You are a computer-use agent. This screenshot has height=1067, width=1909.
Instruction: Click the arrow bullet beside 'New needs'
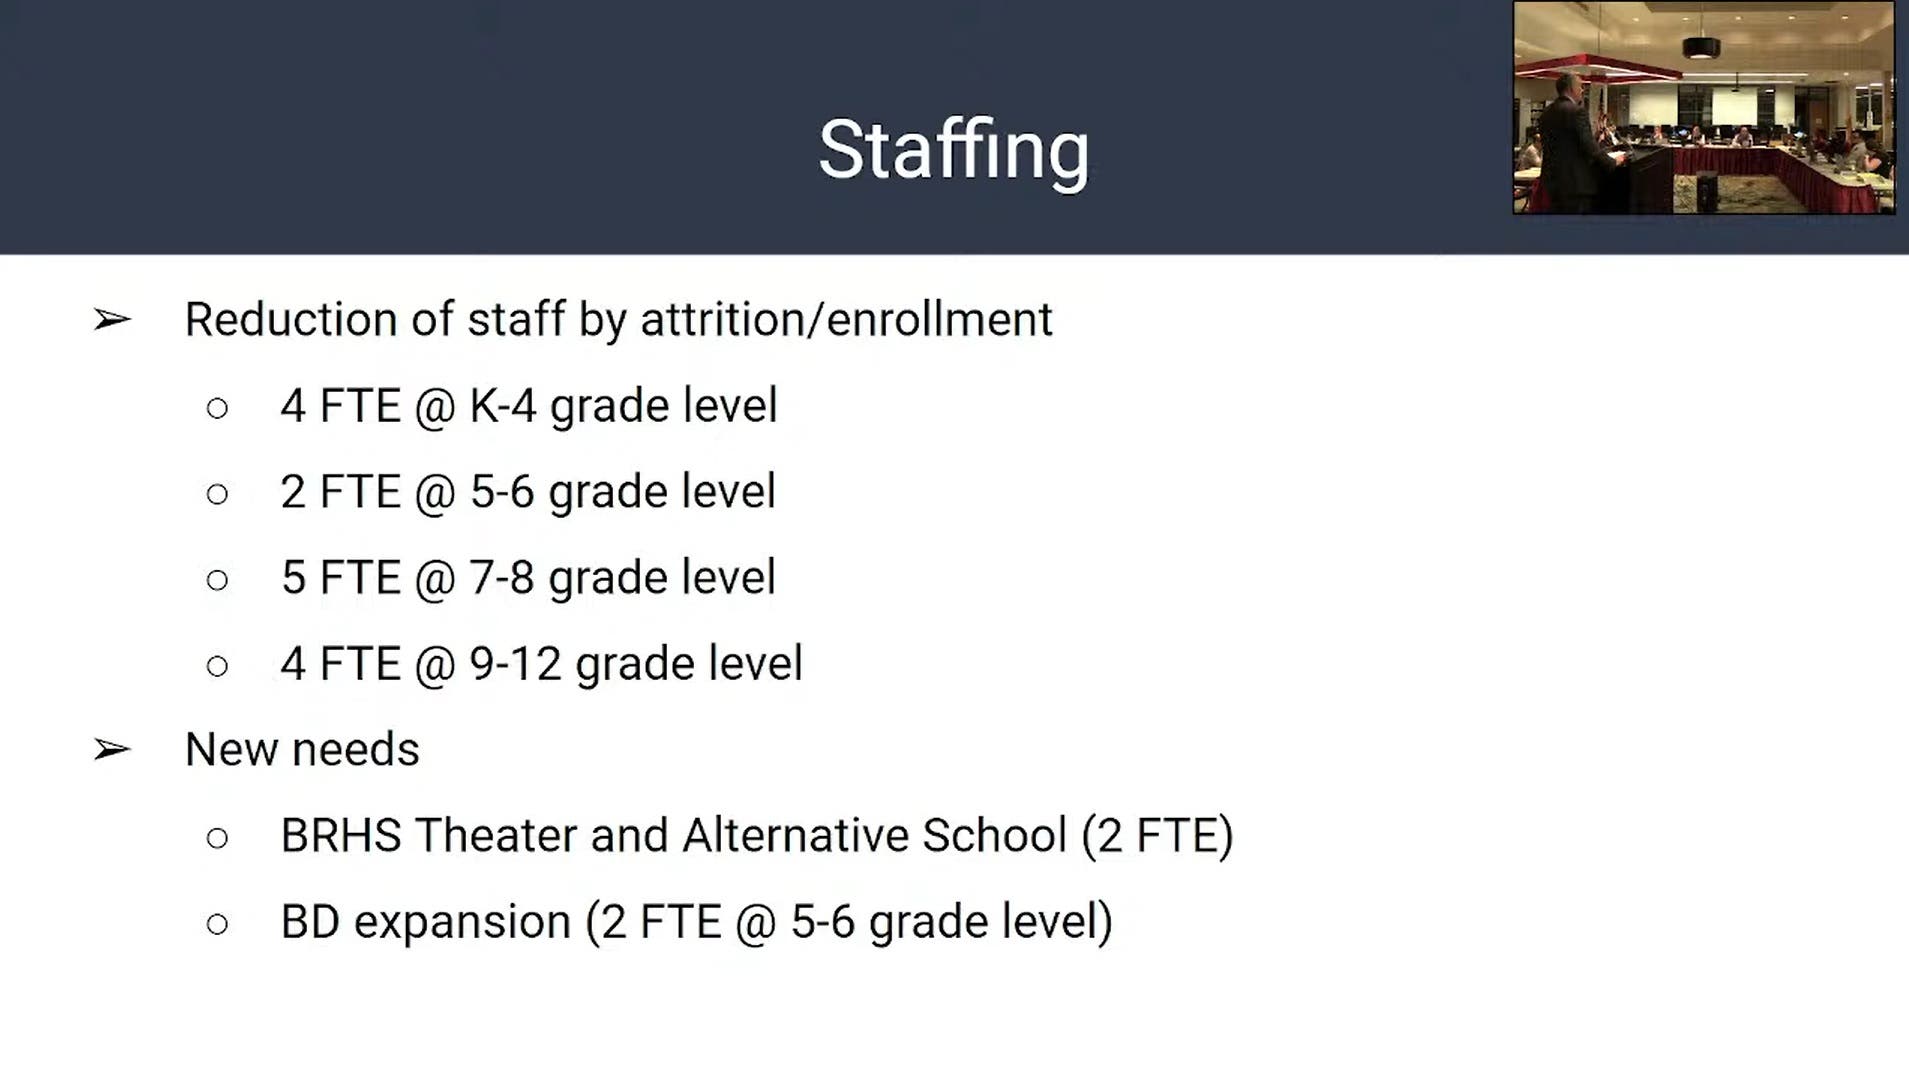(112, 749)
